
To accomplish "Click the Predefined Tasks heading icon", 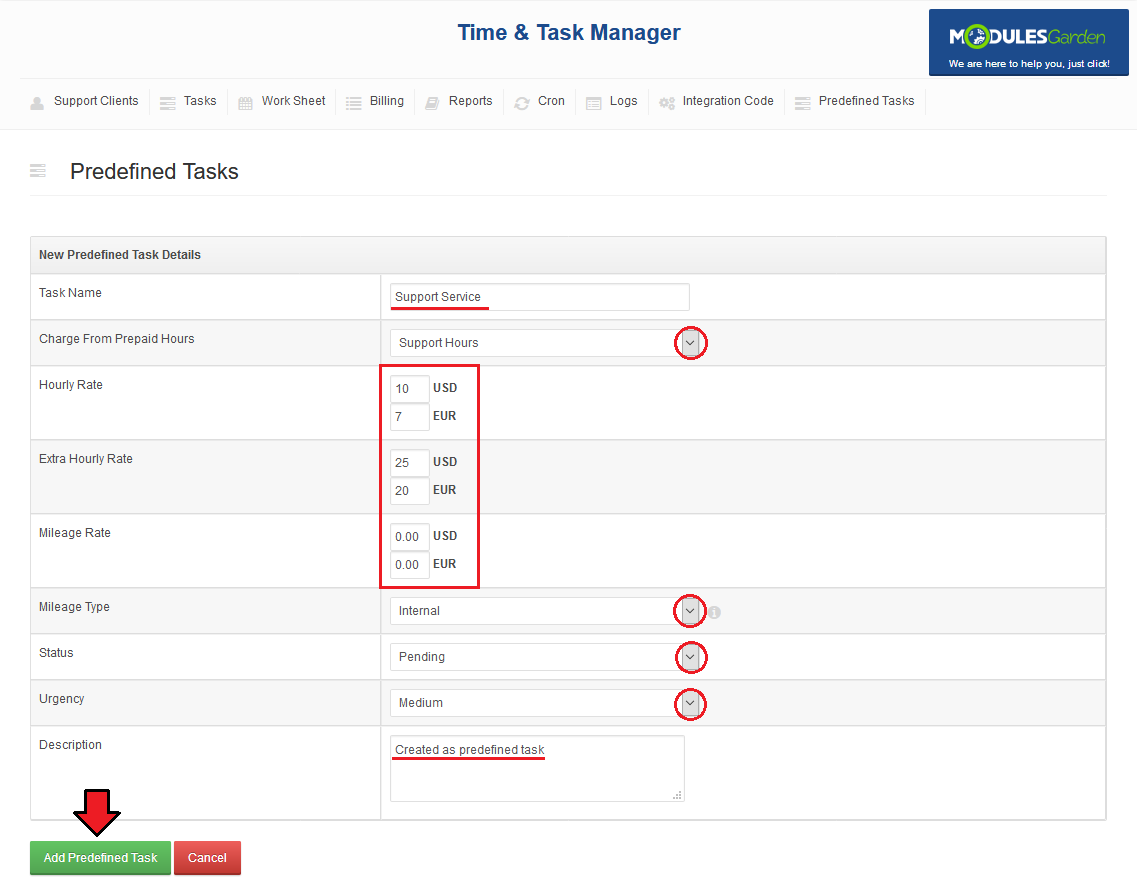I will point(38,170).
